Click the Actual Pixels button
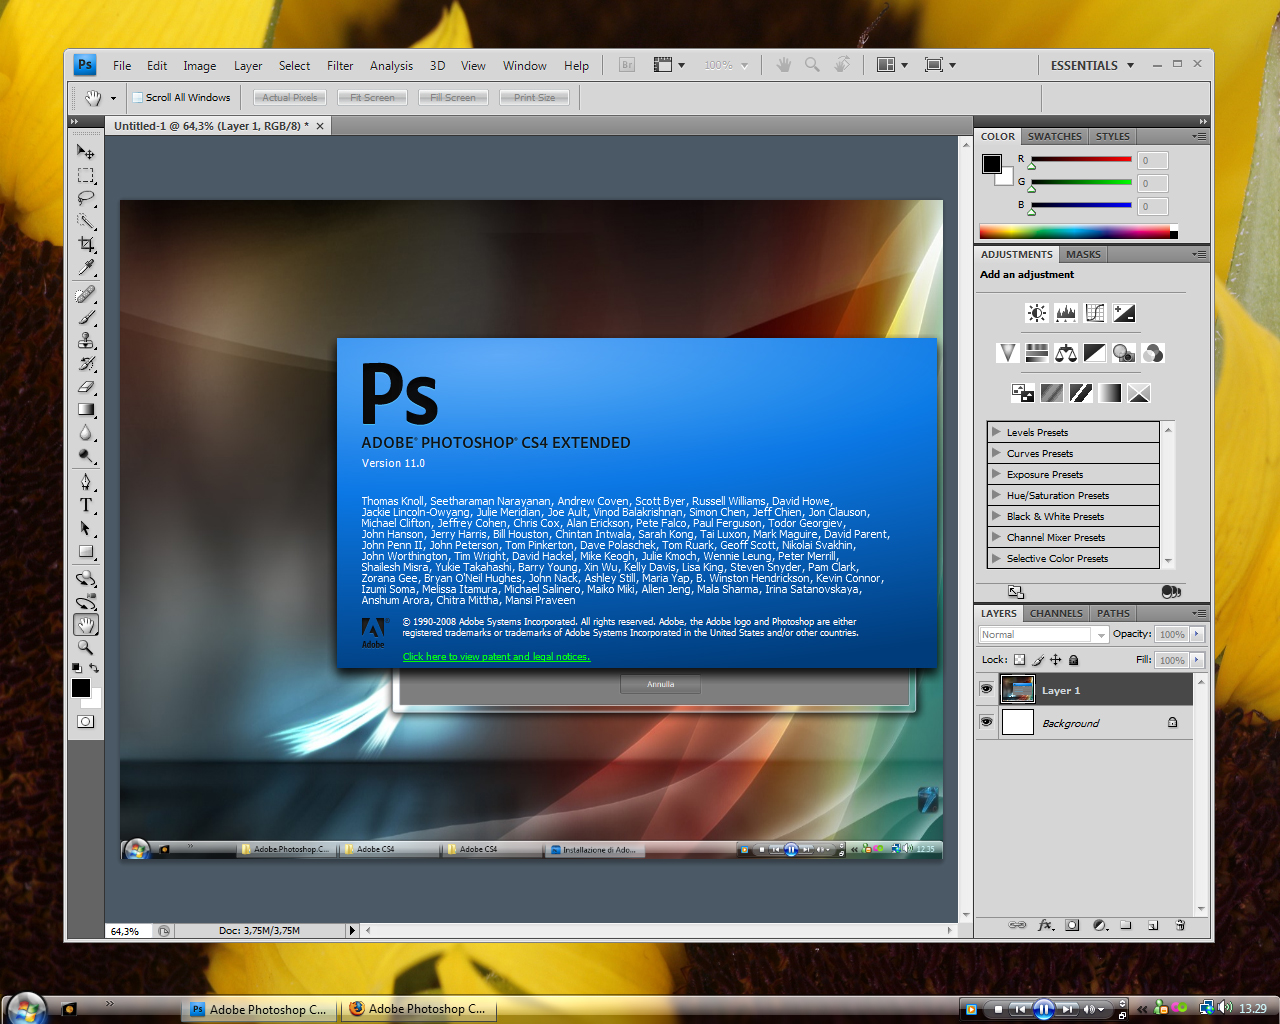Image resolution: width=1280 pixels, height=1024 pixels. tap(290, 97)
